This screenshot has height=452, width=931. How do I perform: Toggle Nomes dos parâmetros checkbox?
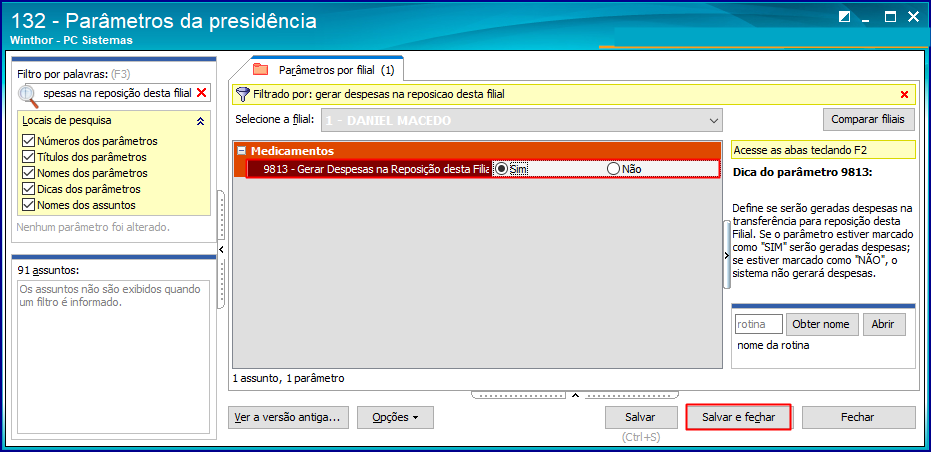[x=28, y=173]
